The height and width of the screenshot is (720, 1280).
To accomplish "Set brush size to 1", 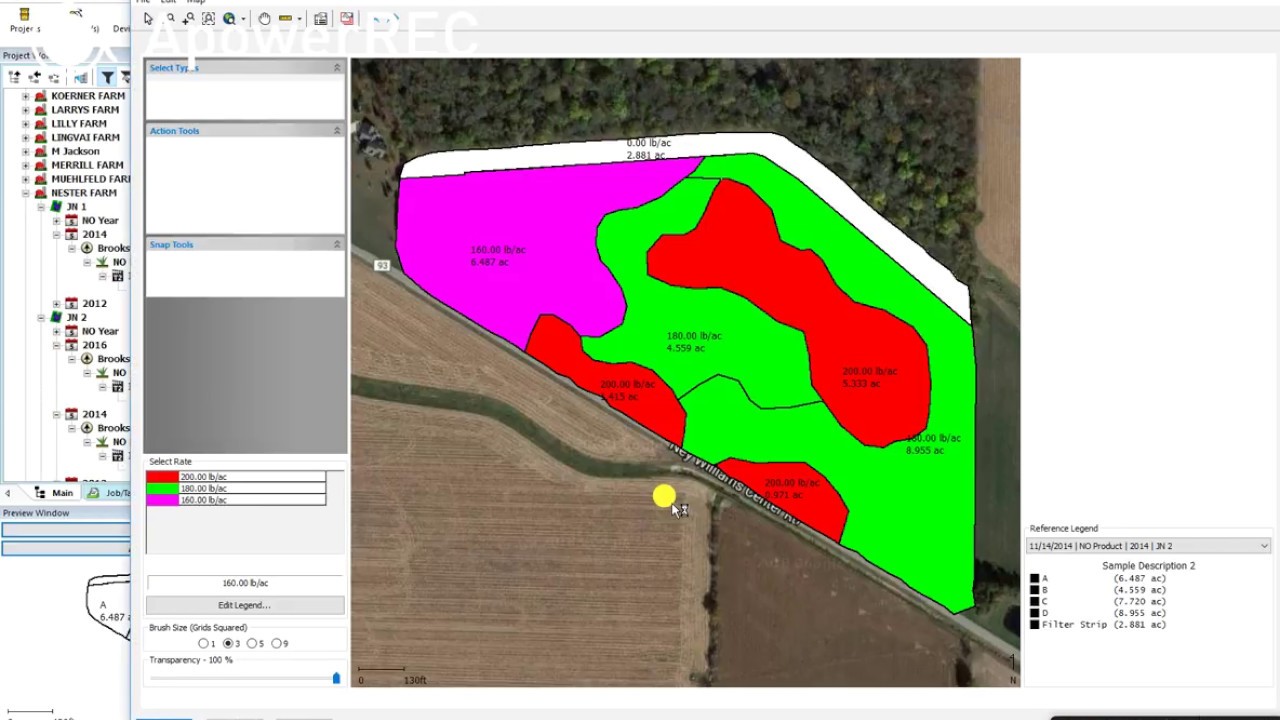I will click(204, 644).
